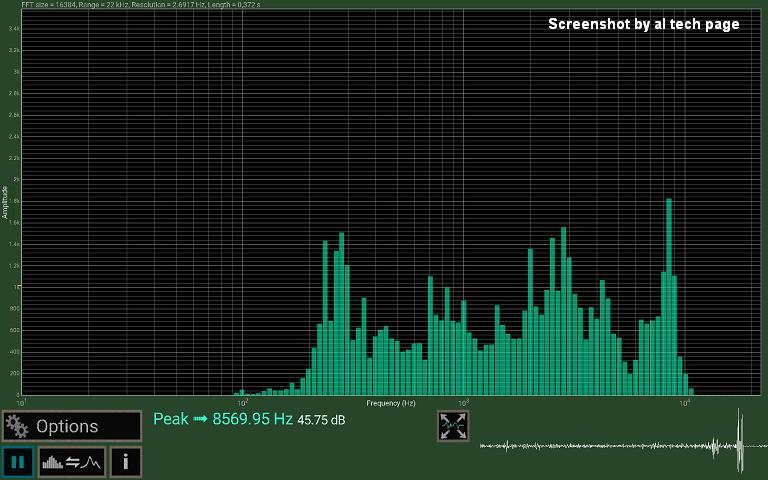
Task: Click the large waveform spike in preview
Action: (x=741, y=440)
